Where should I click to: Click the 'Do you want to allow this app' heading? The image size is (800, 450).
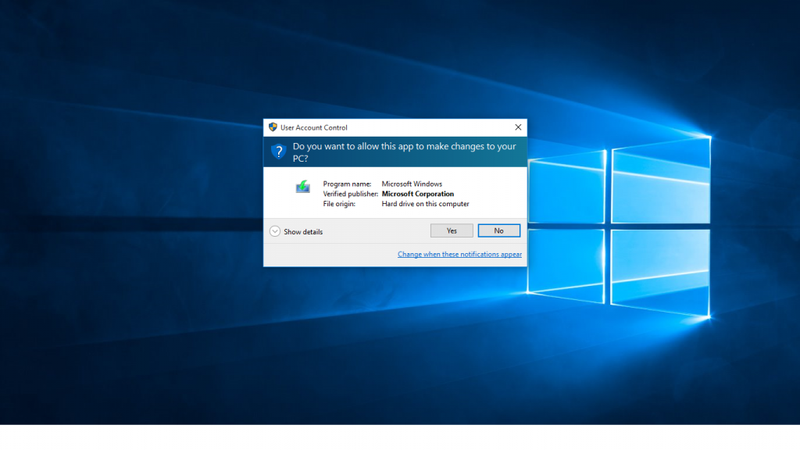(404, 152)
